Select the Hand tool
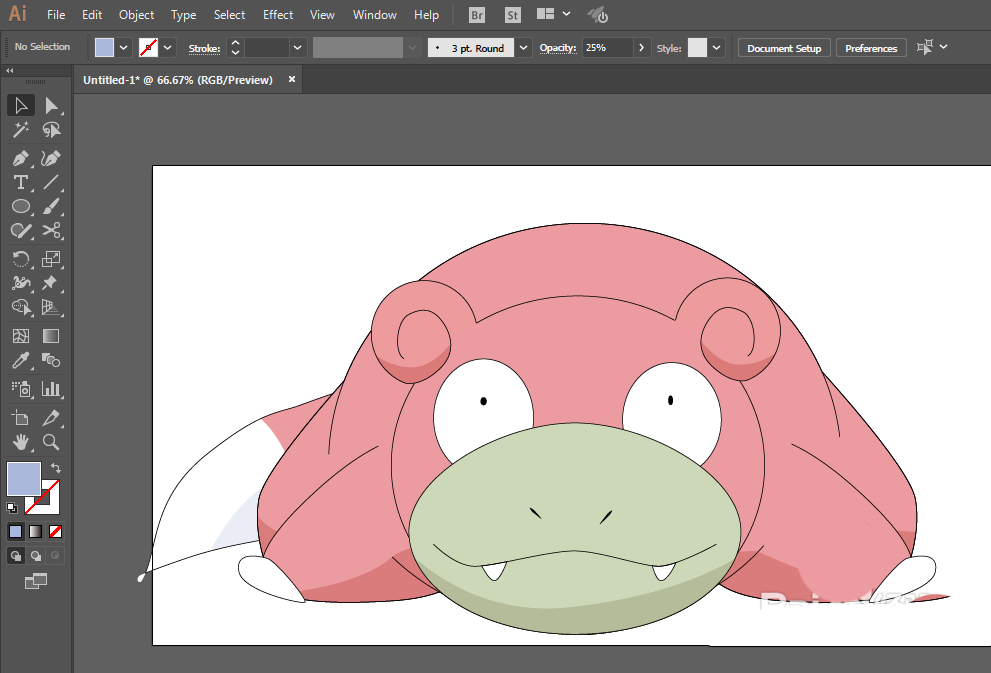This screenshot has height=673, width=991. coord(21,442)
